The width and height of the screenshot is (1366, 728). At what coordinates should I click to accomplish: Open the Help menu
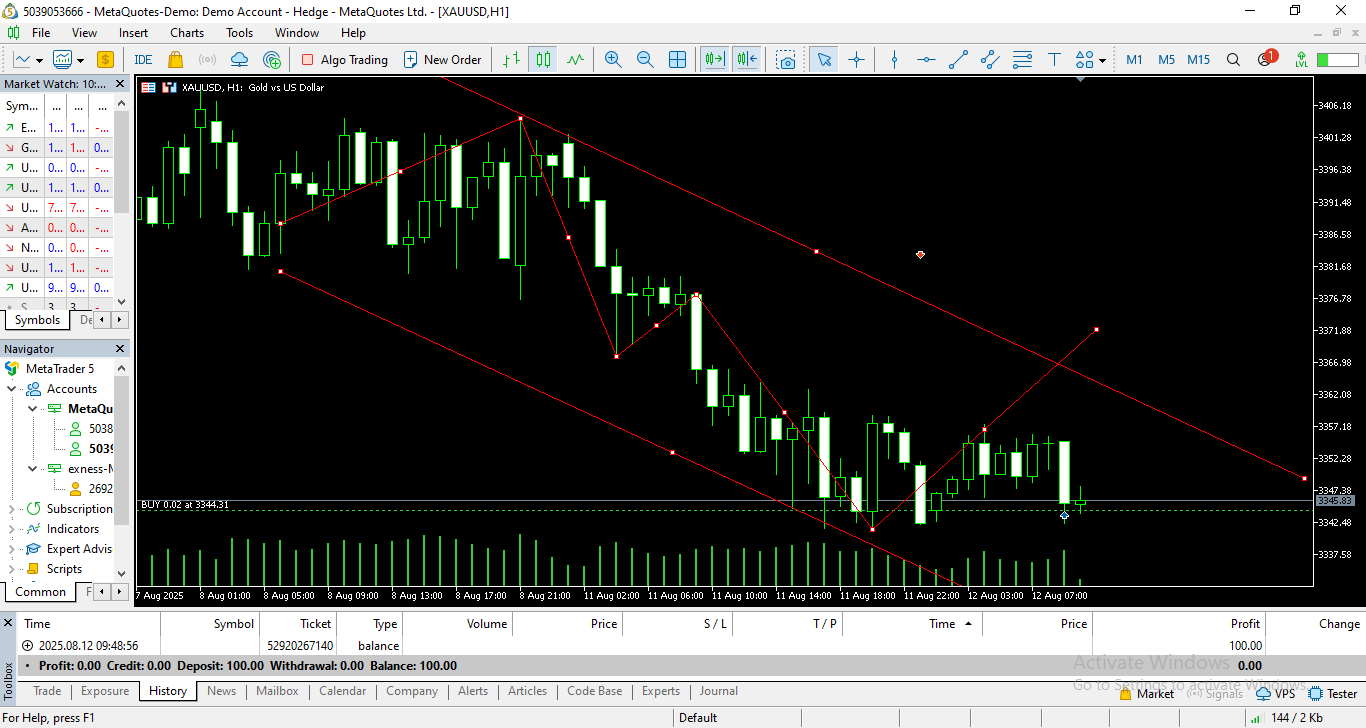tap(353, 33)
